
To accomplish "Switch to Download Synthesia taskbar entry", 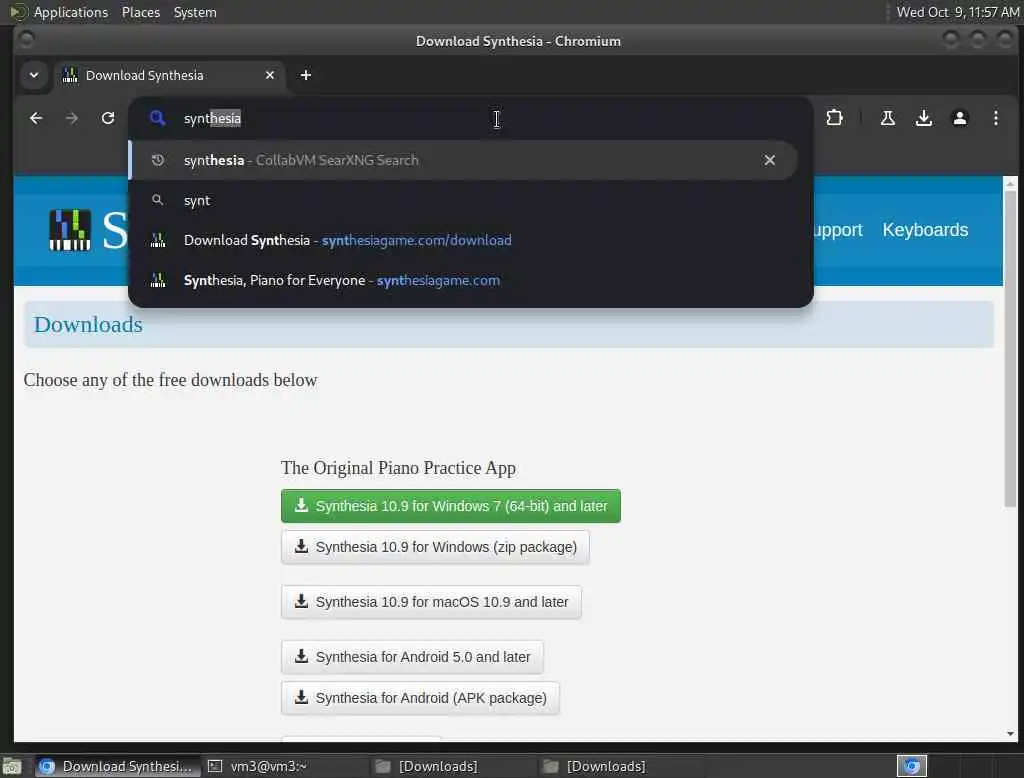I will [x=116, y=766].
